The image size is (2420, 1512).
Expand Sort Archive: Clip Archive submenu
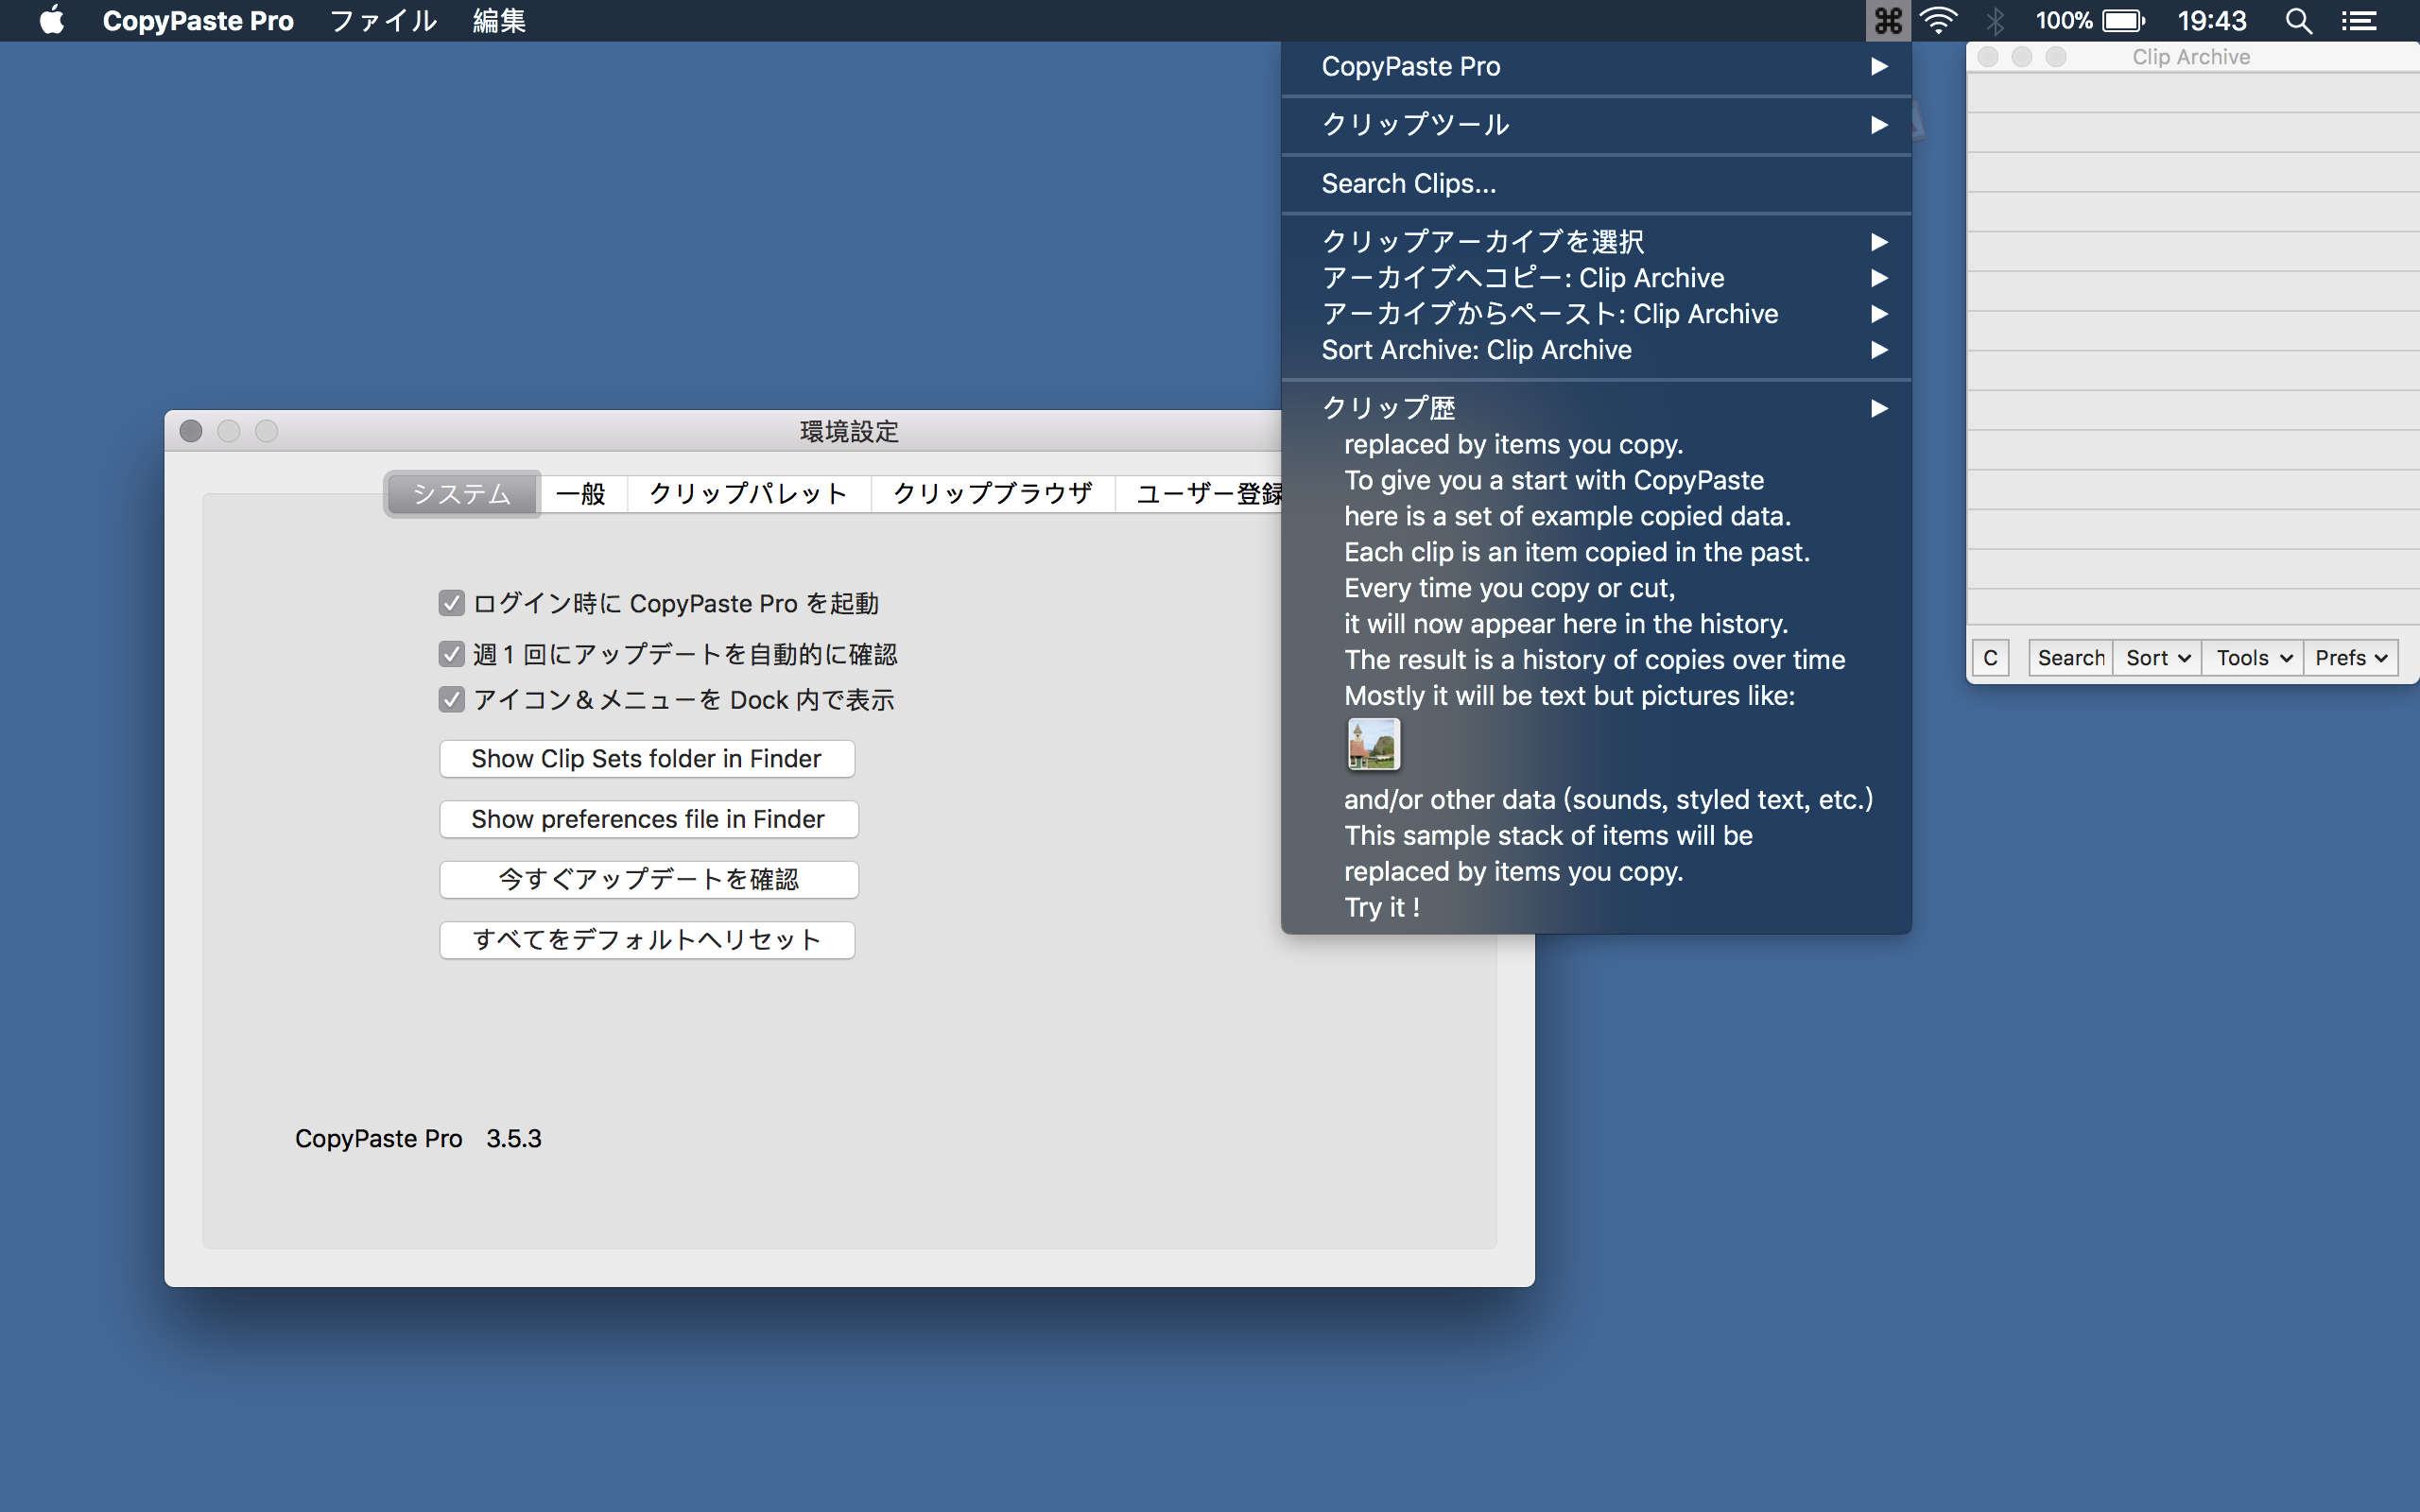(x=1596, y=349)
